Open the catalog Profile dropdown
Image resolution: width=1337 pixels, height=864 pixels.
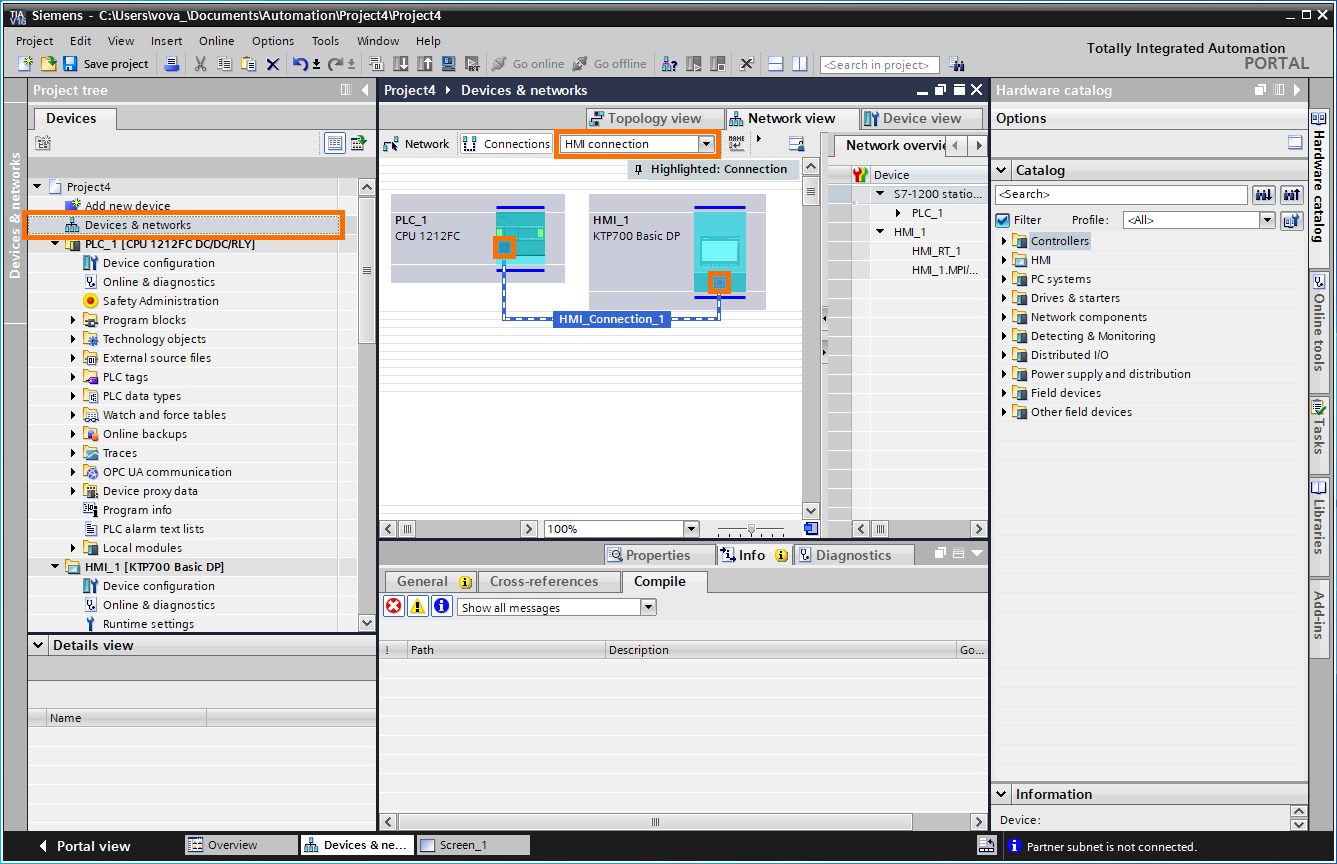coord(1267,220)
